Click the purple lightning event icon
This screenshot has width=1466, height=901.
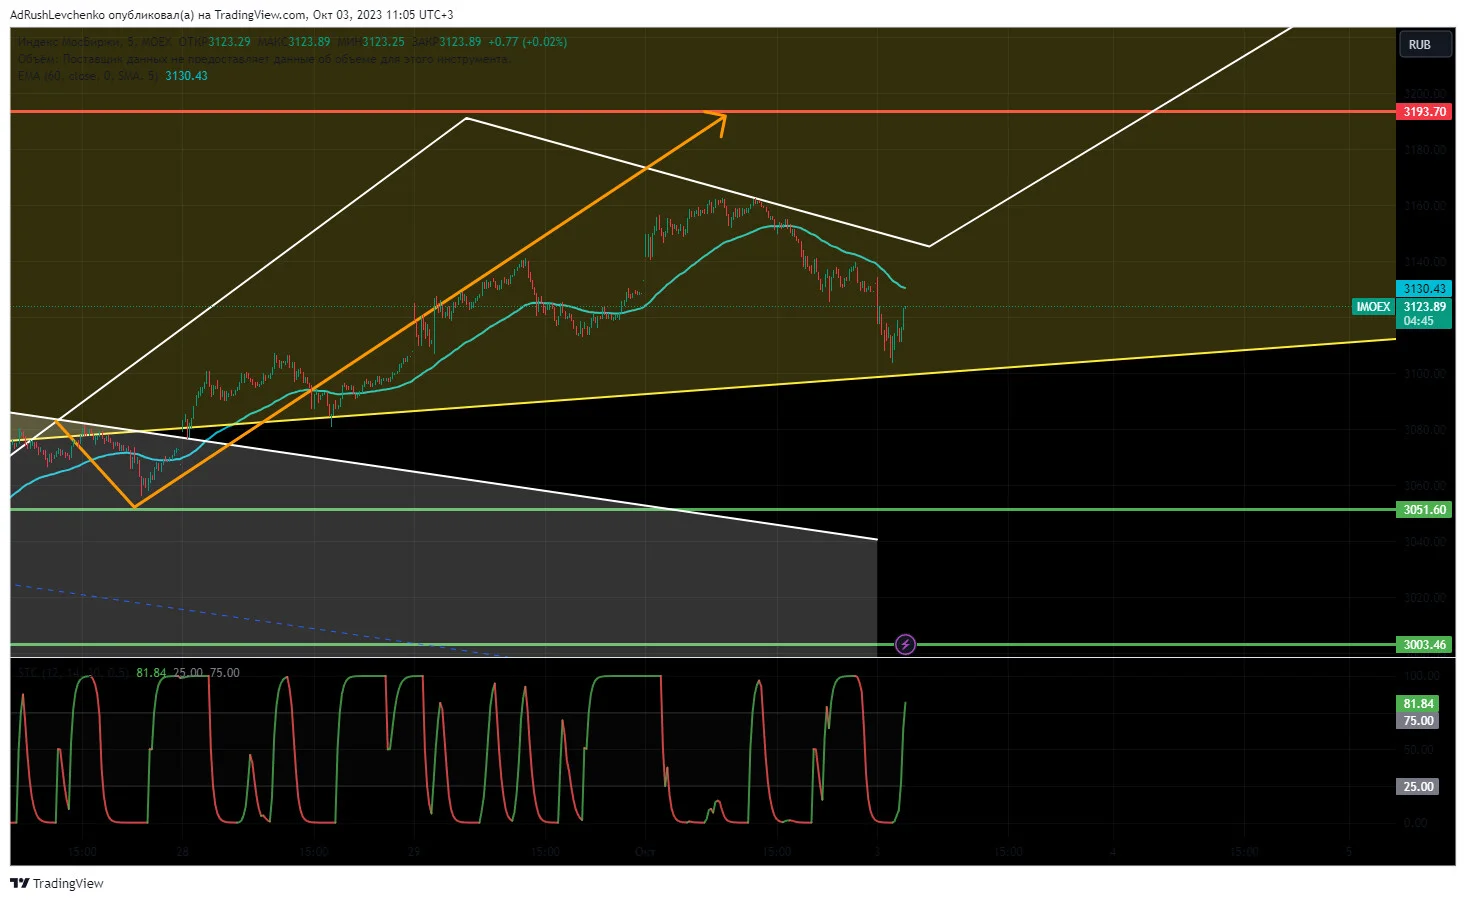905,644
